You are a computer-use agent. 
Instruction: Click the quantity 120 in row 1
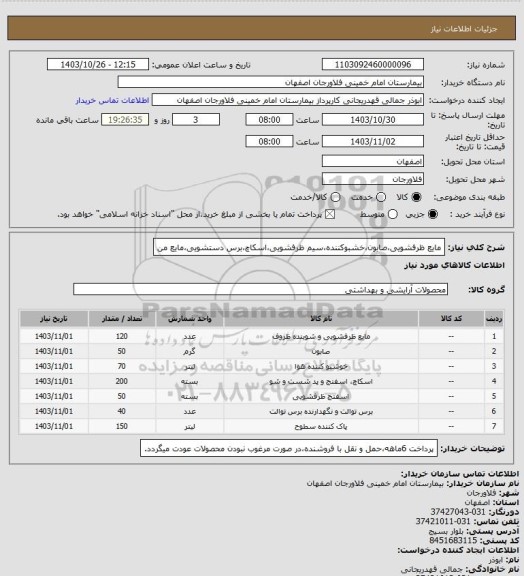122,336
